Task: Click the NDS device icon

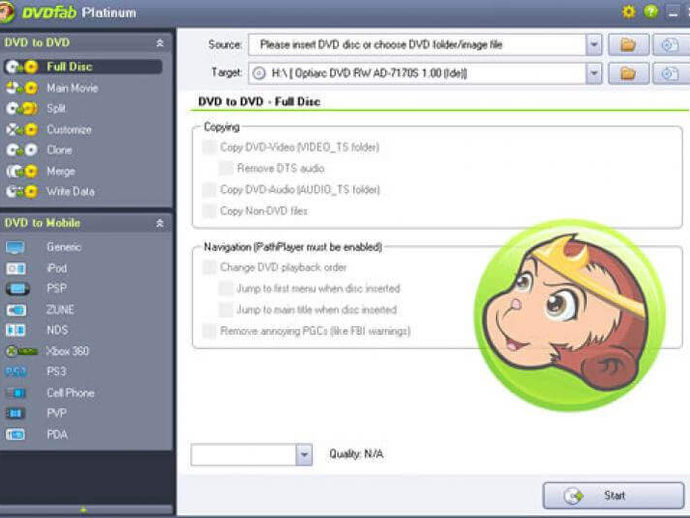Action: 16,330
